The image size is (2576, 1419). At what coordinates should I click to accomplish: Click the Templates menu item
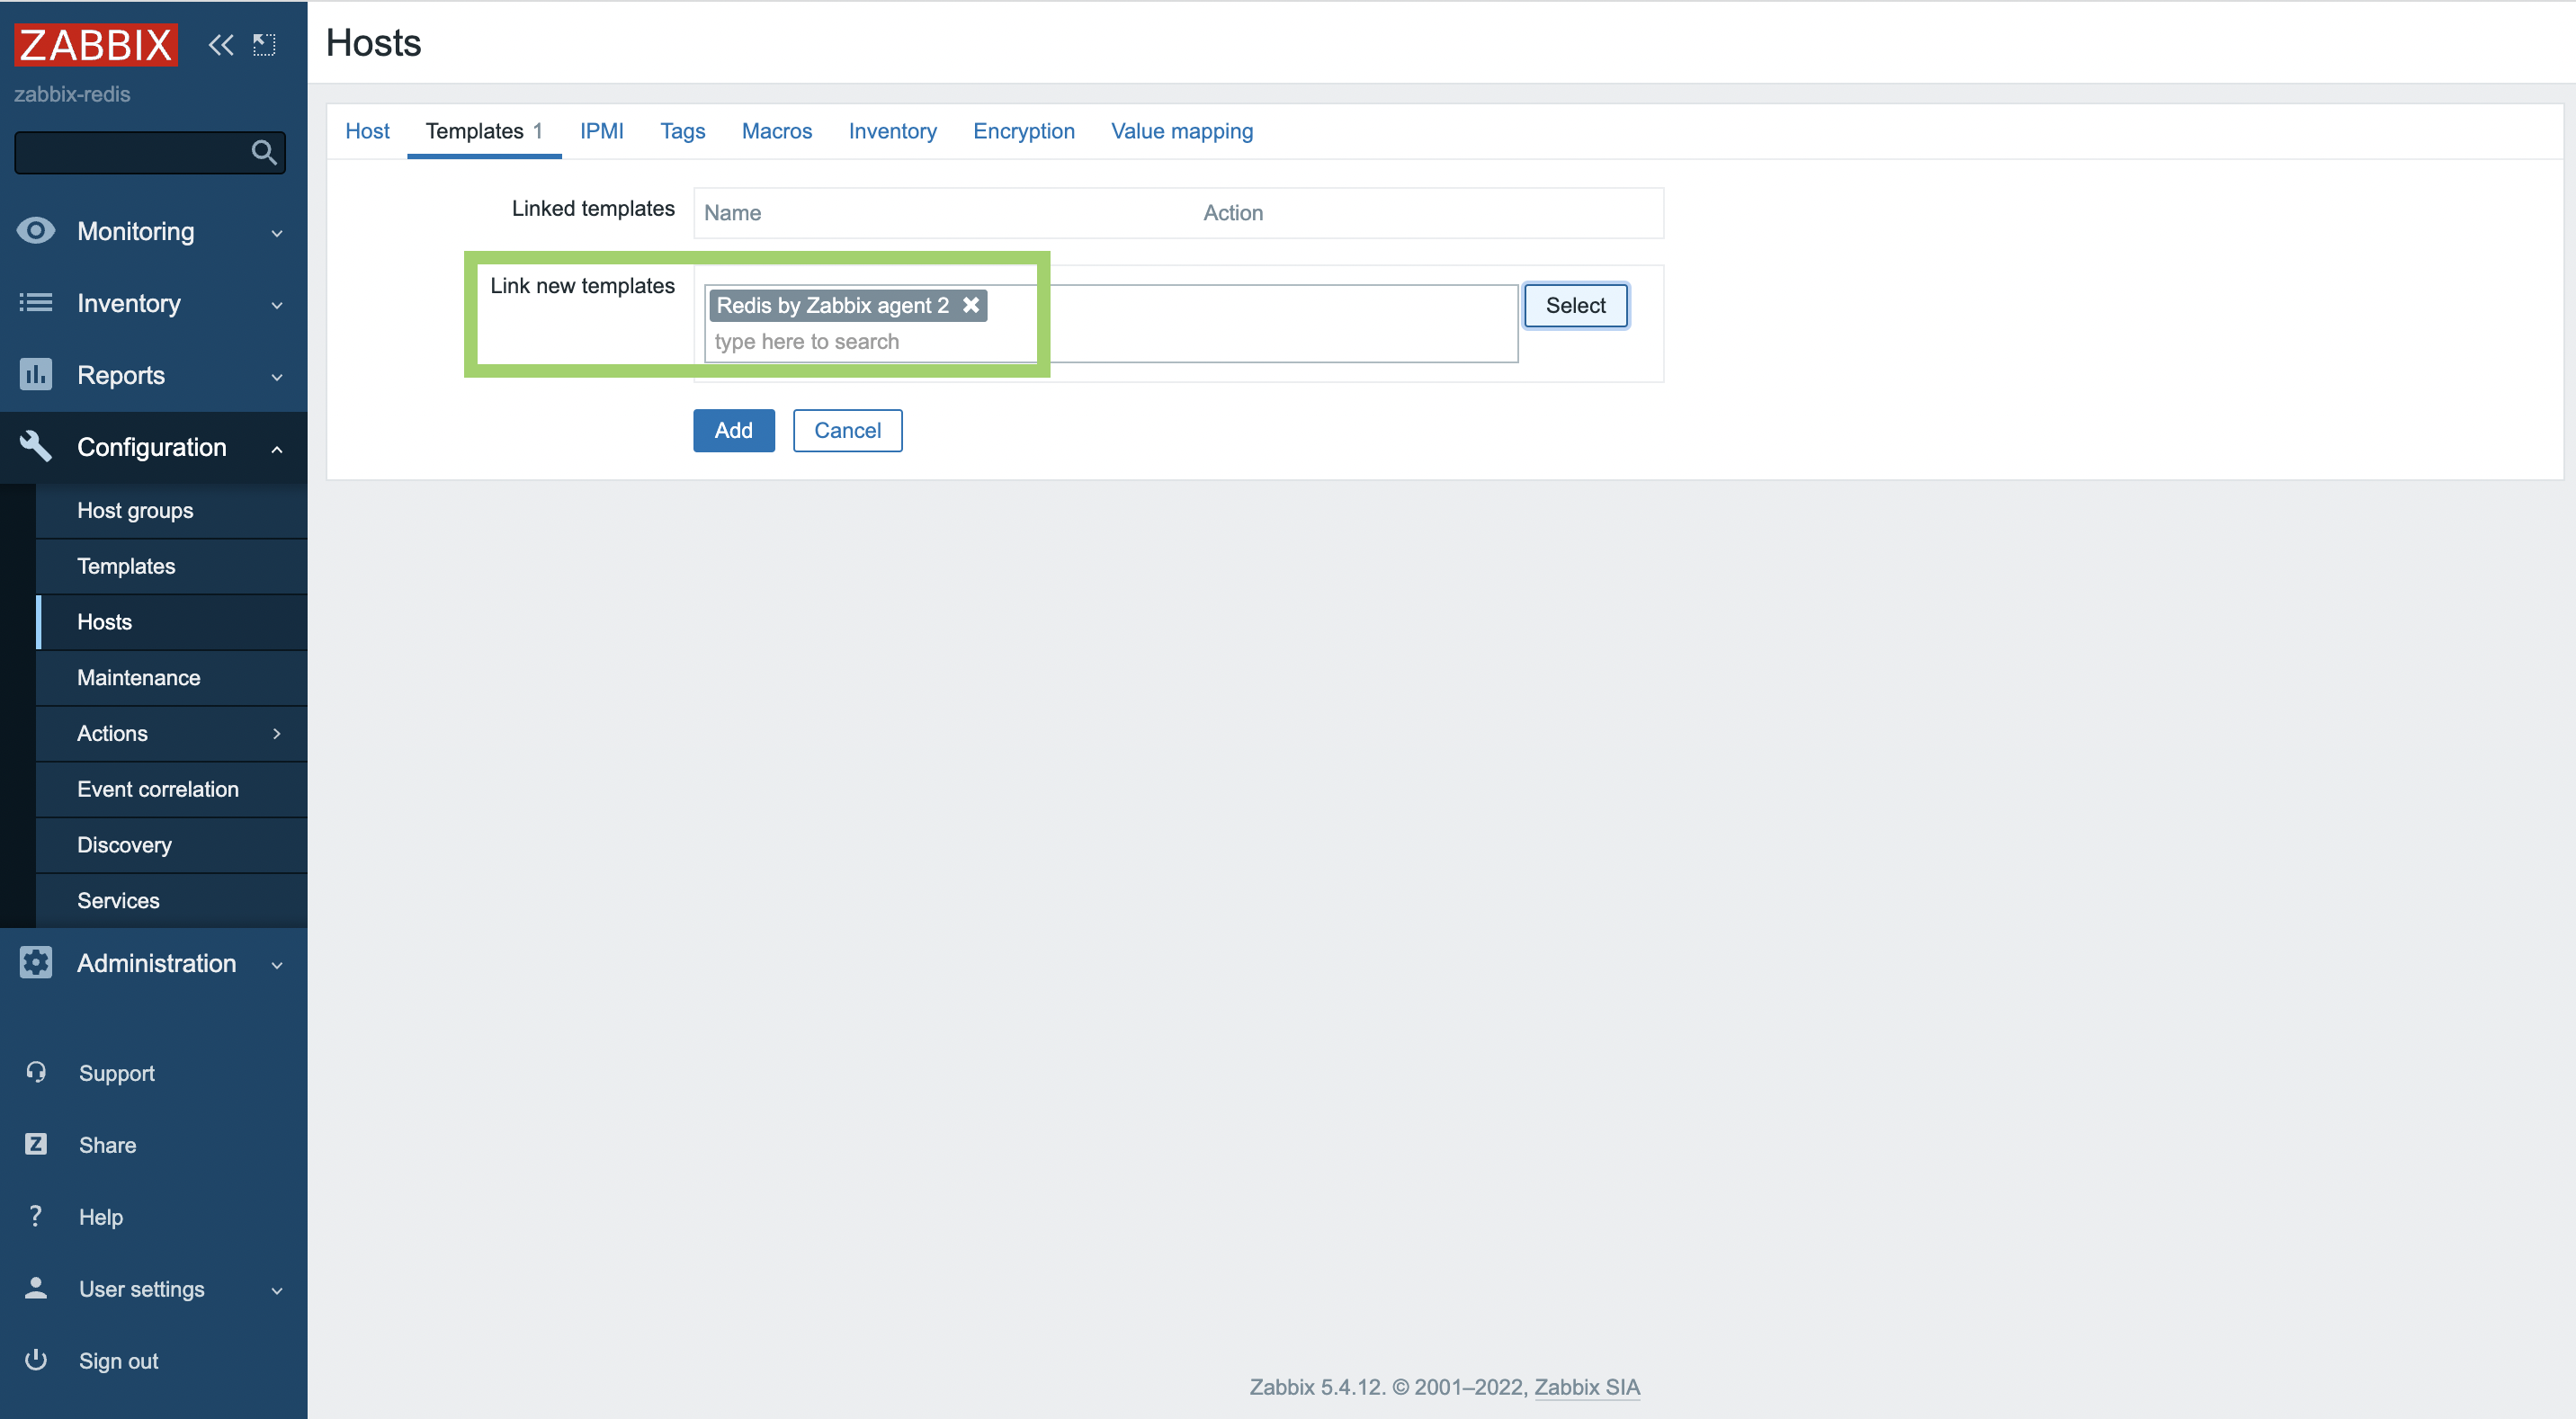pyautogui.click(x=126, y=565)
